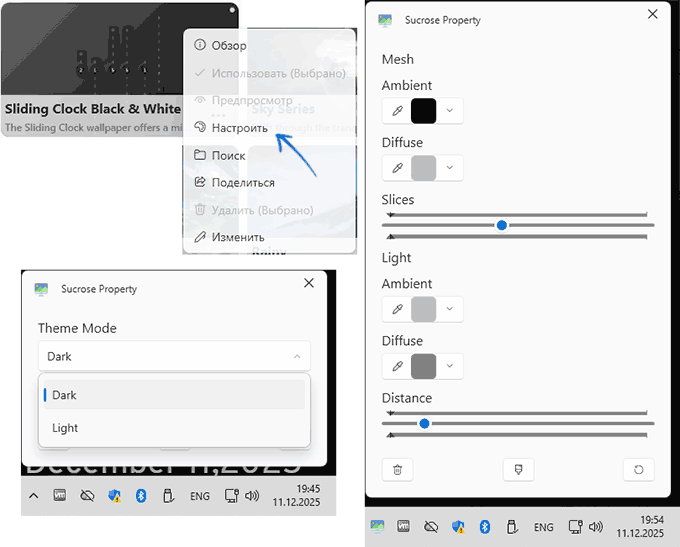Click the black Mesh Ambient color swatch
This screenshot has height=547, width=680.
(x=424, y=111)
